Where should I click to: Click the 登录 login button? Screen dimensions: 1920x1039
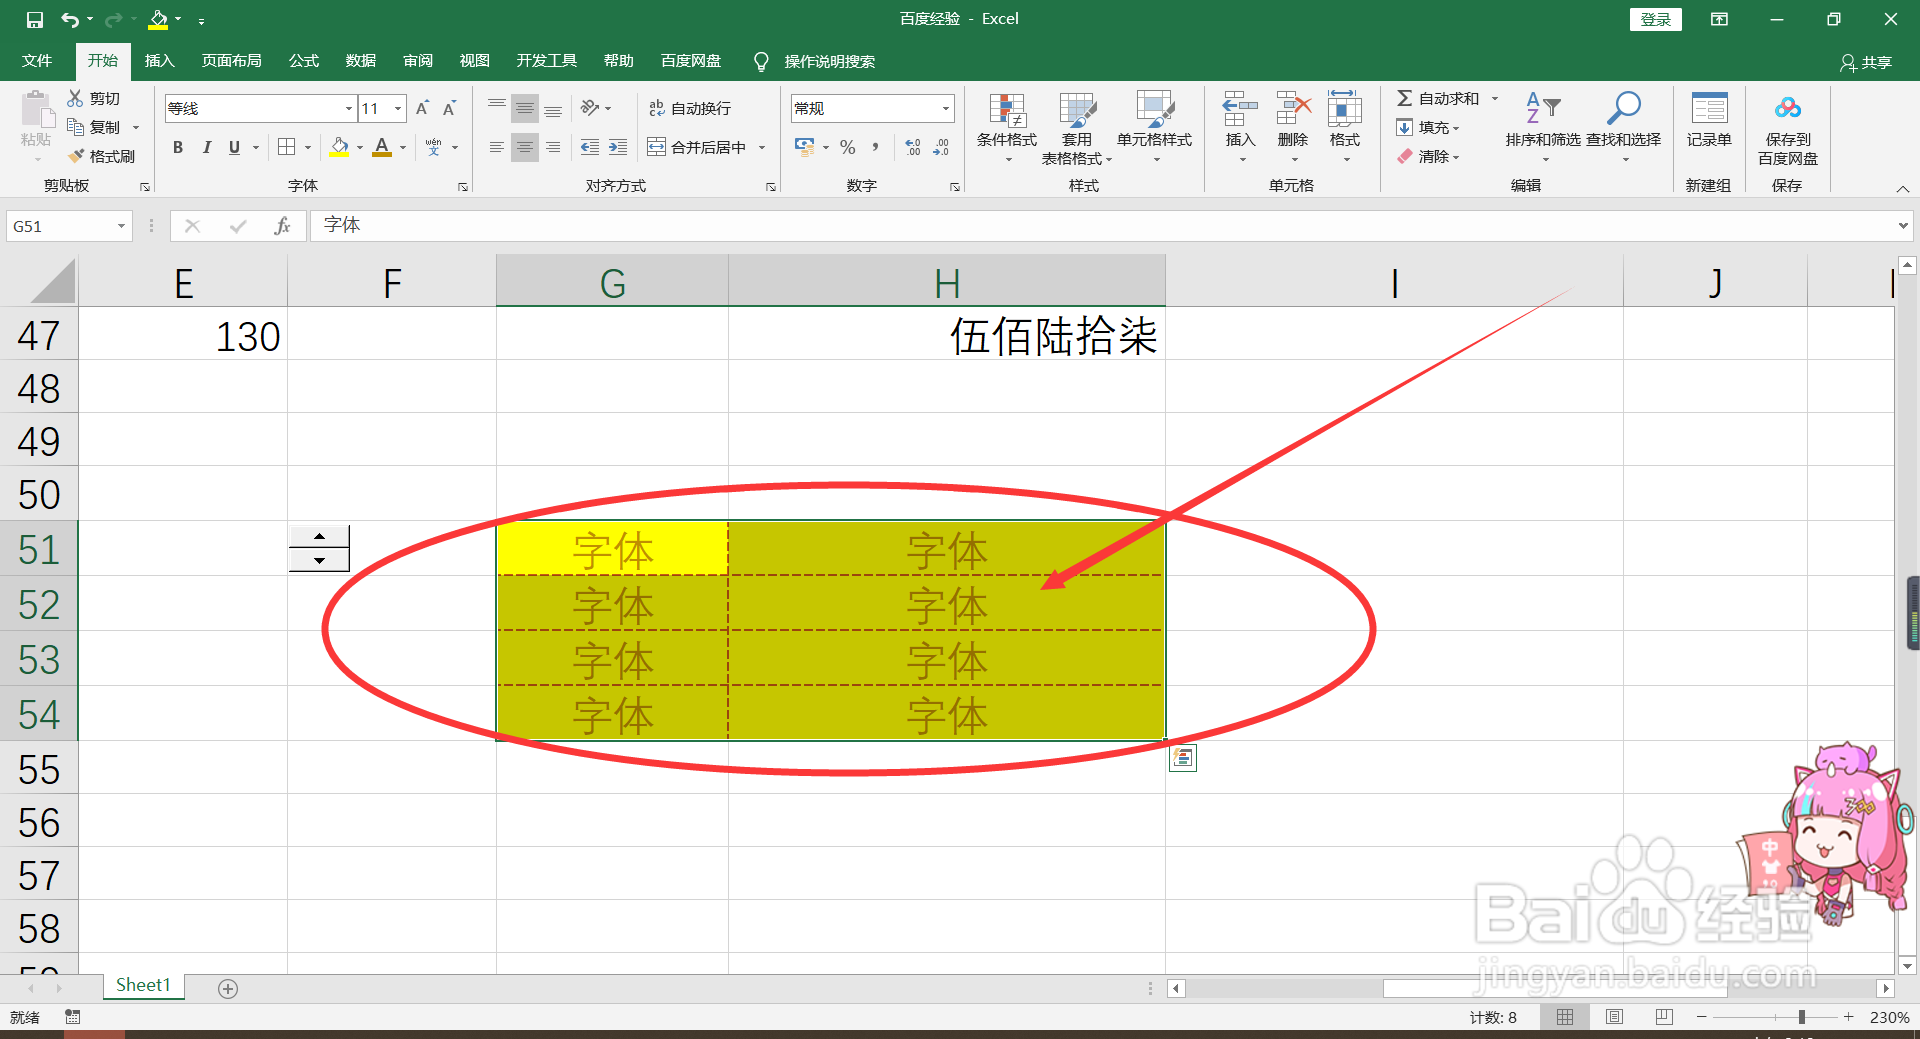click(1656, 19)
